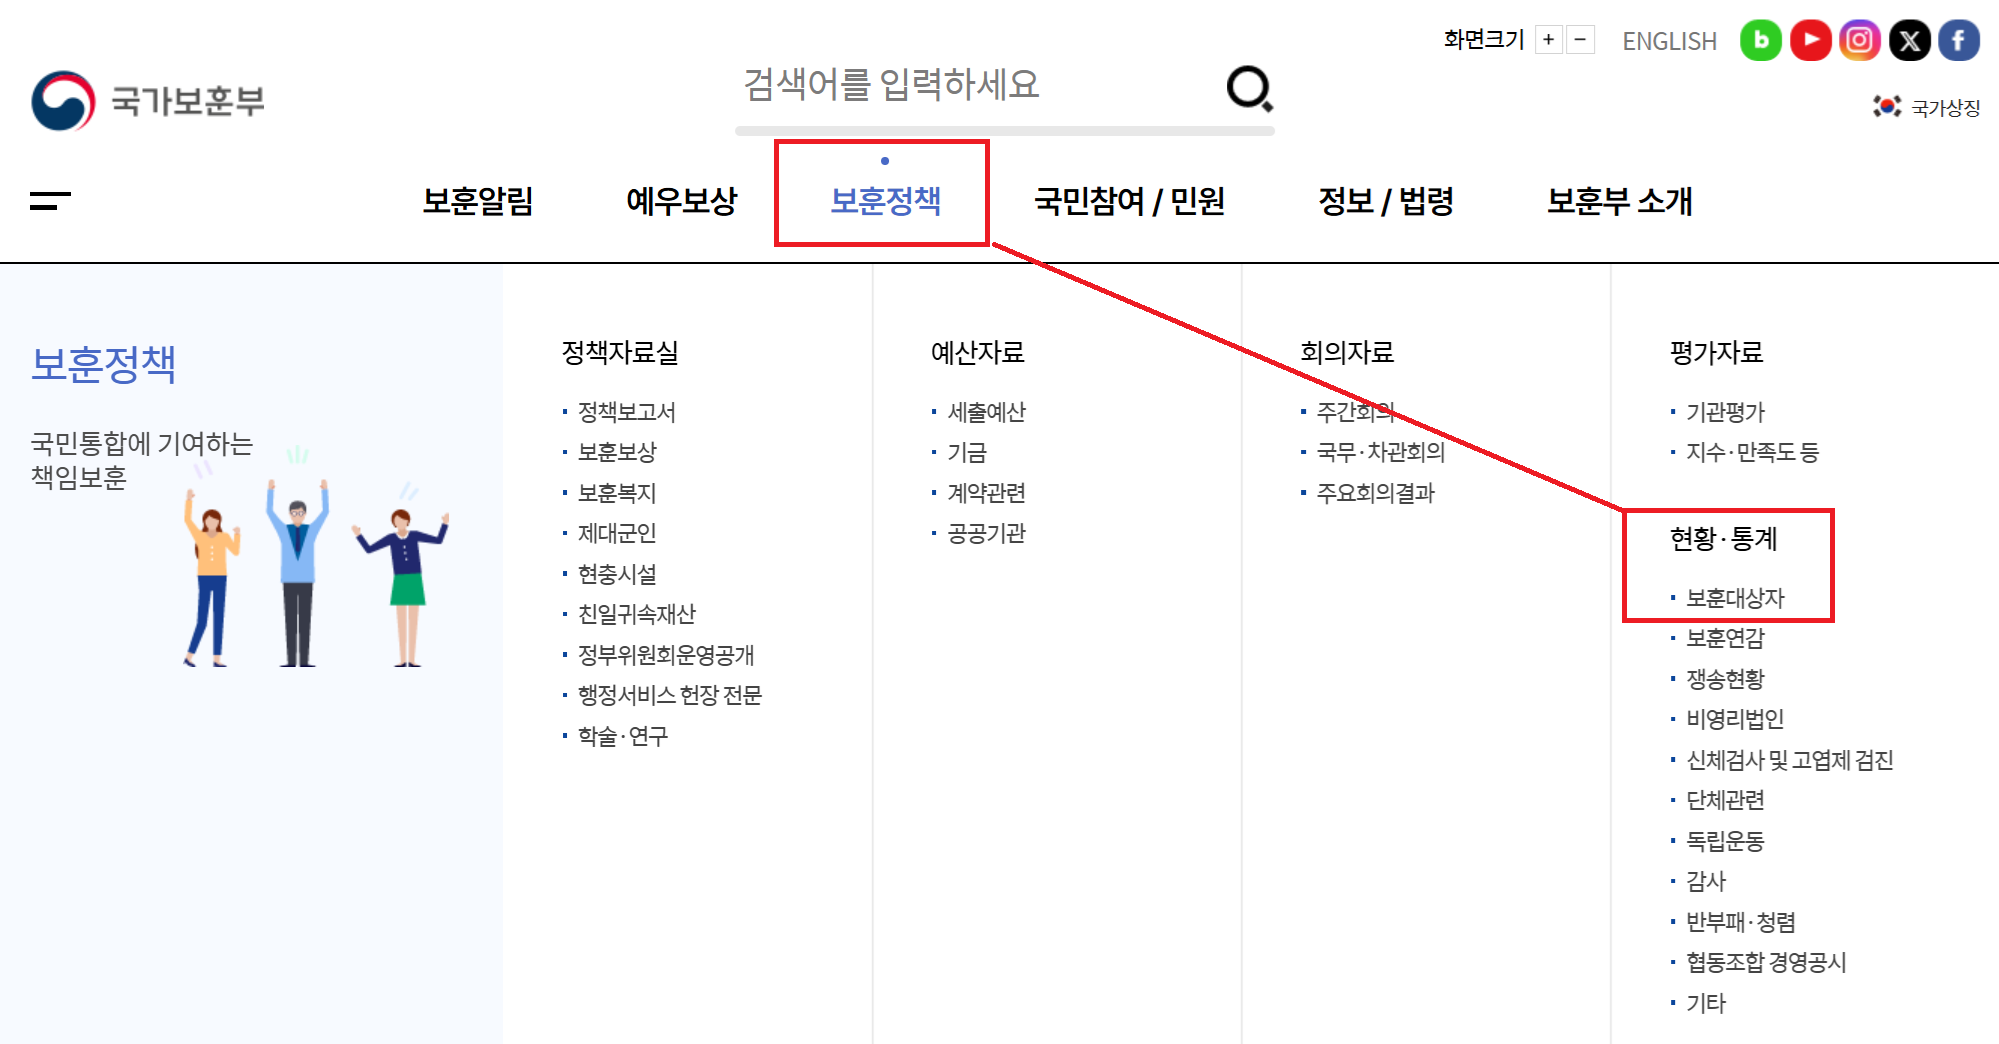
Task: Open the Naver blog icon
Action: click(x=1761, y=41)
